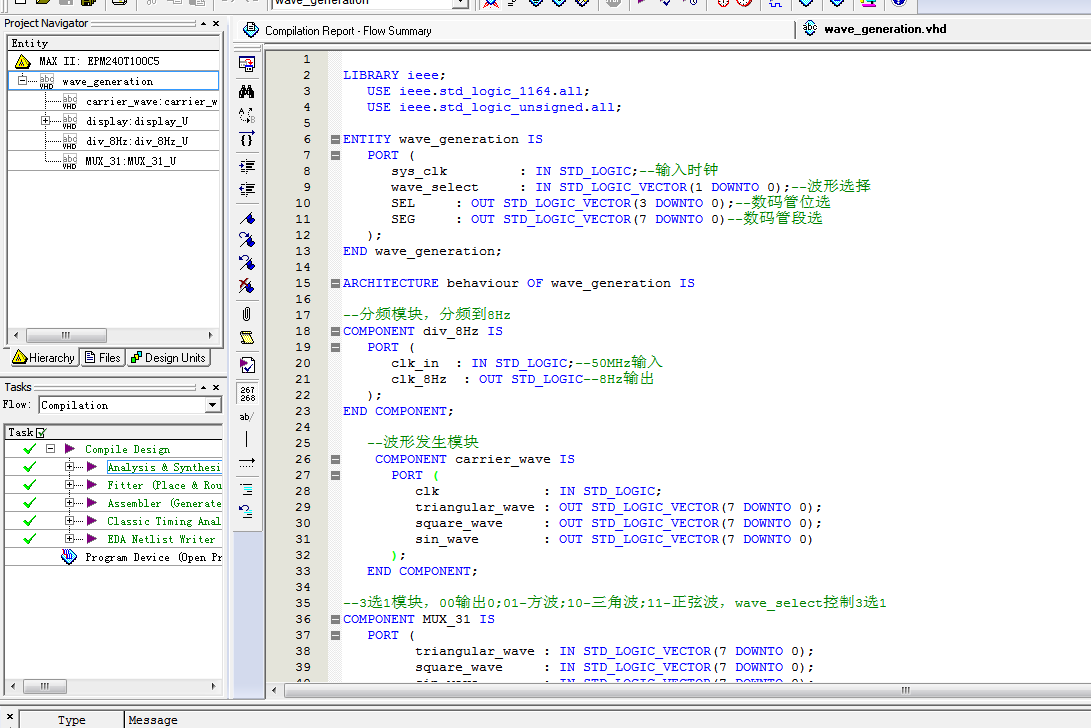Viewport: 1091px width, 728px height.
Task: Click the Clear All Bookmarks red-X icon
Action: (247, 287)
